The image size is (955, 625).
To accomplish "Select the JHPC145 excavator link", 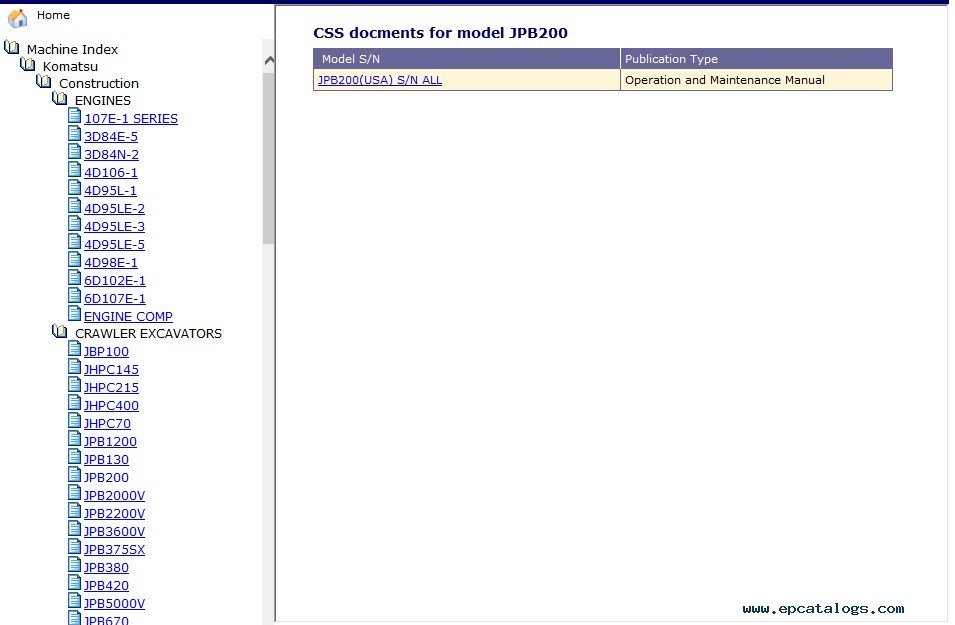I will (x=111, y=370).
